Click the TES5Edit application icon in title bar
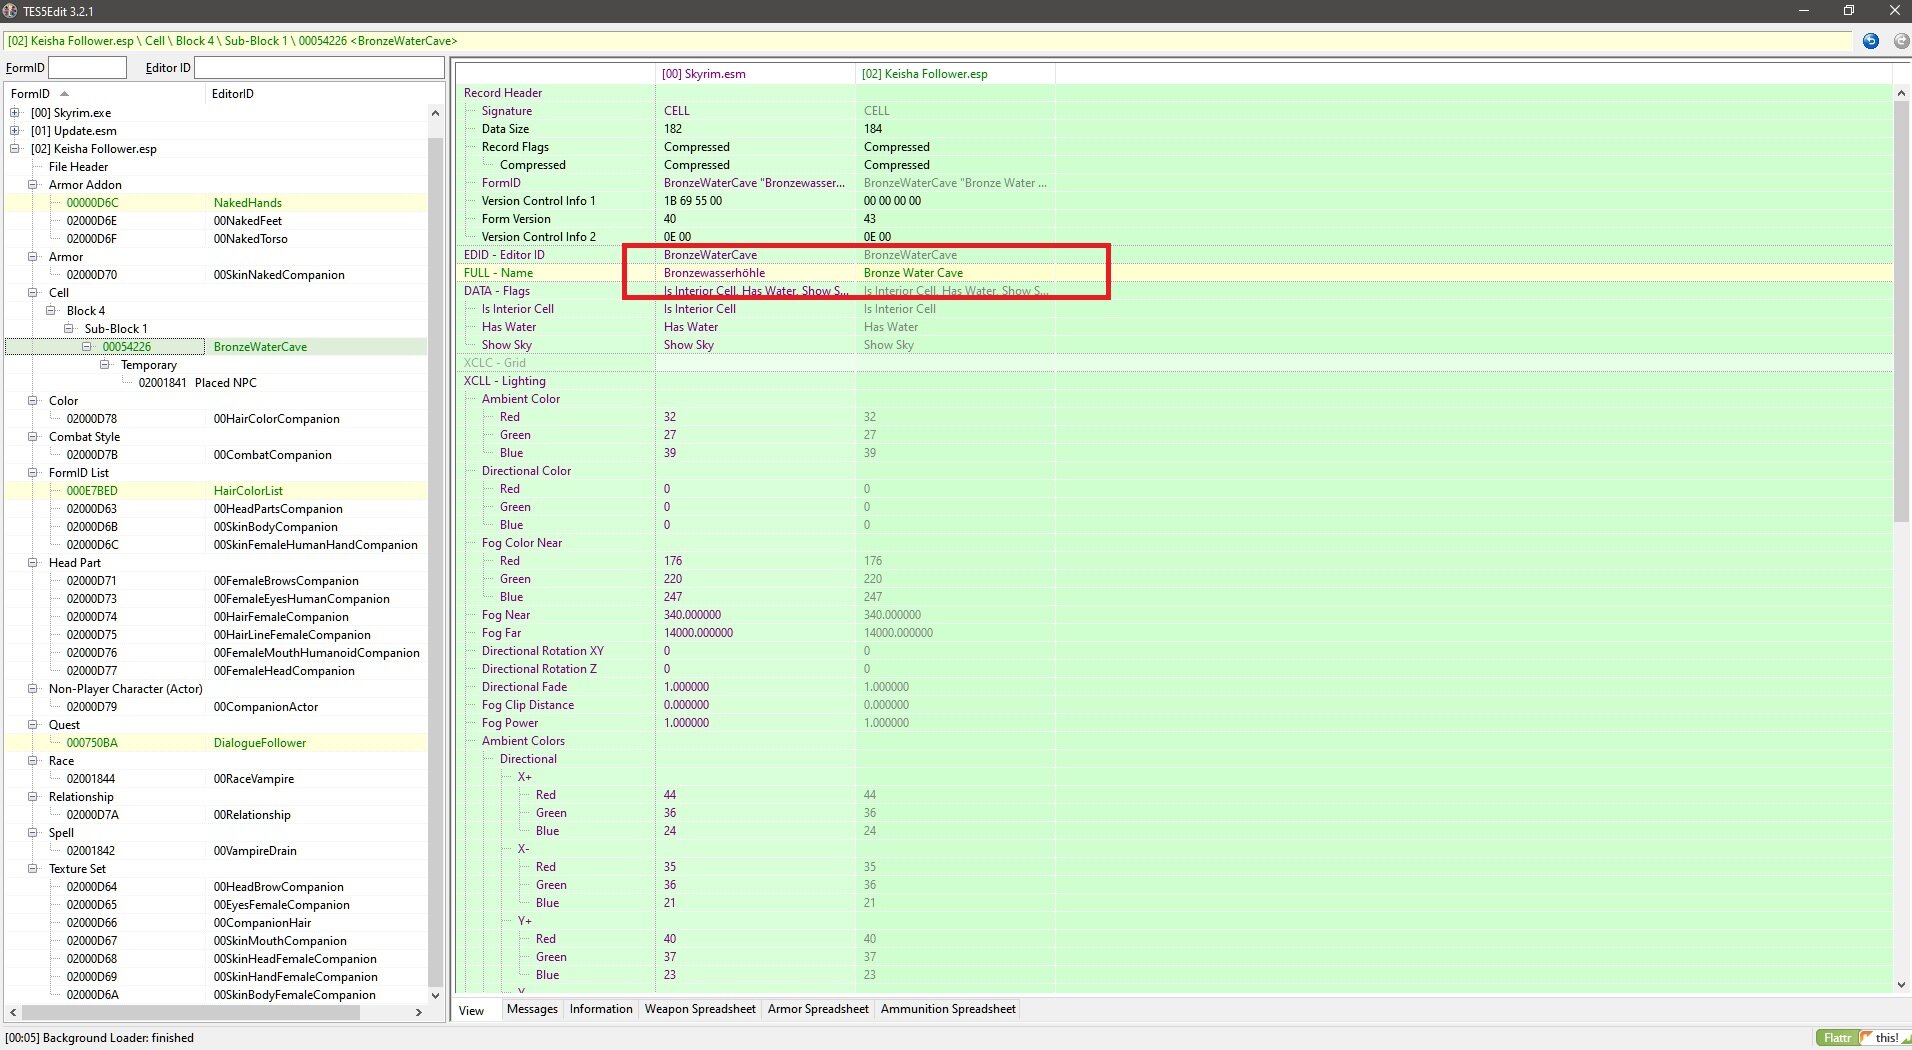The width and height of the screenshot is (1912, 1050). coord(11,11)
